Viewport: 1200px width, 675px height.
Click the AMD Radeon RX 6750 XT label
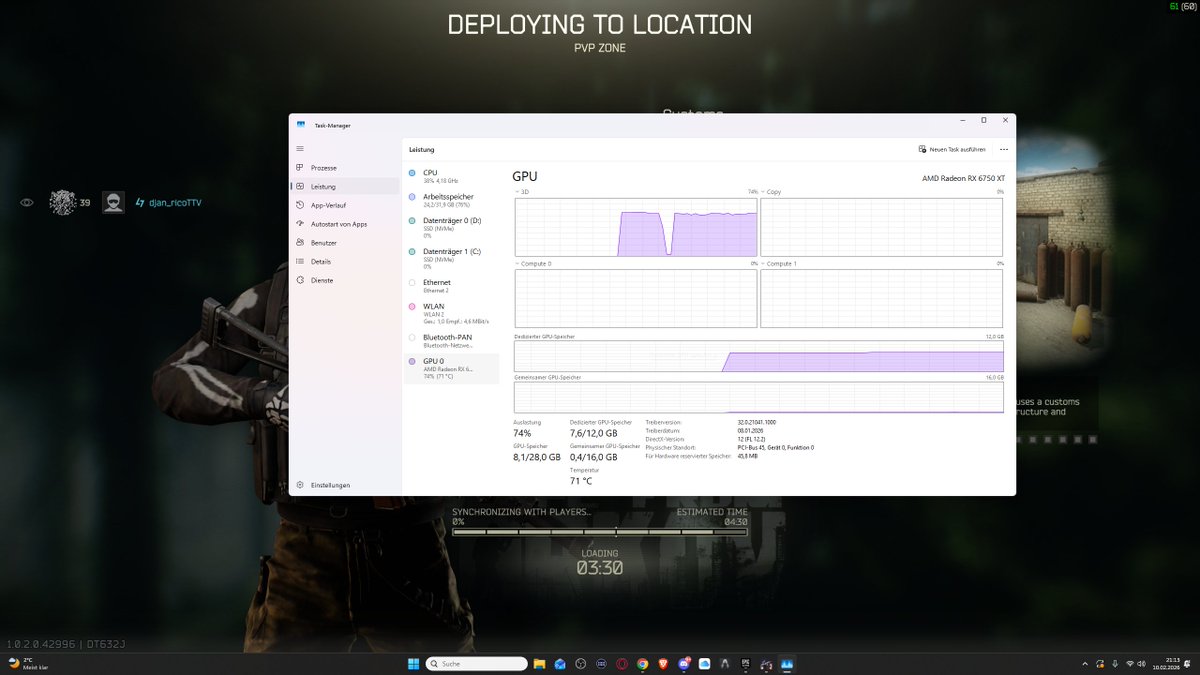962,178
